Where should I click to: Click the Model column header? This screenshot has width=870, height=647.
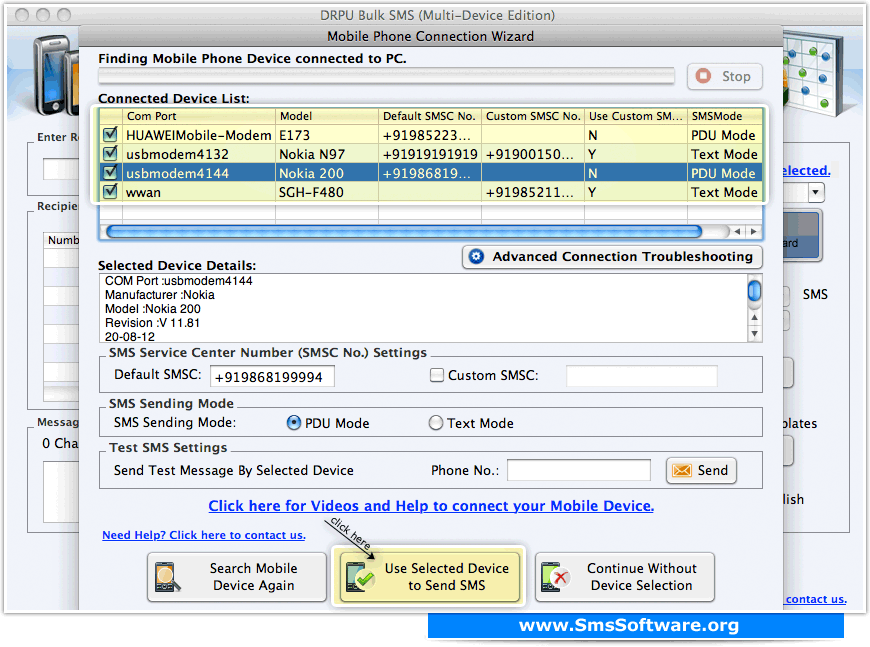[x=327, y=116]
